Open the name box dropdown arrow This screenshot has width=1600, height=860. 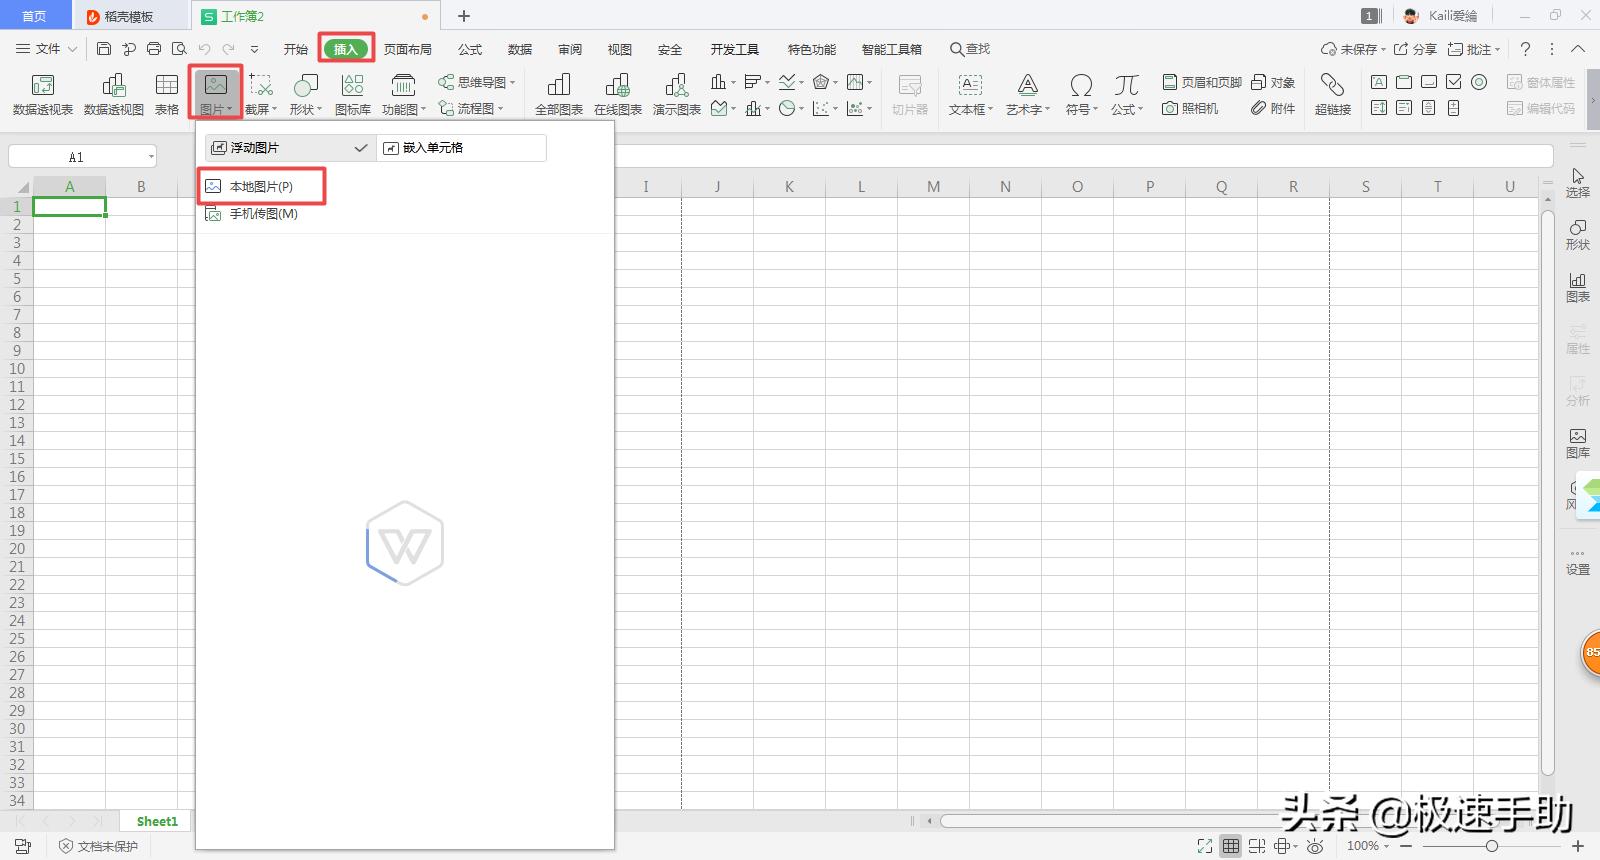pyautogui.click(x=151, y=157)
